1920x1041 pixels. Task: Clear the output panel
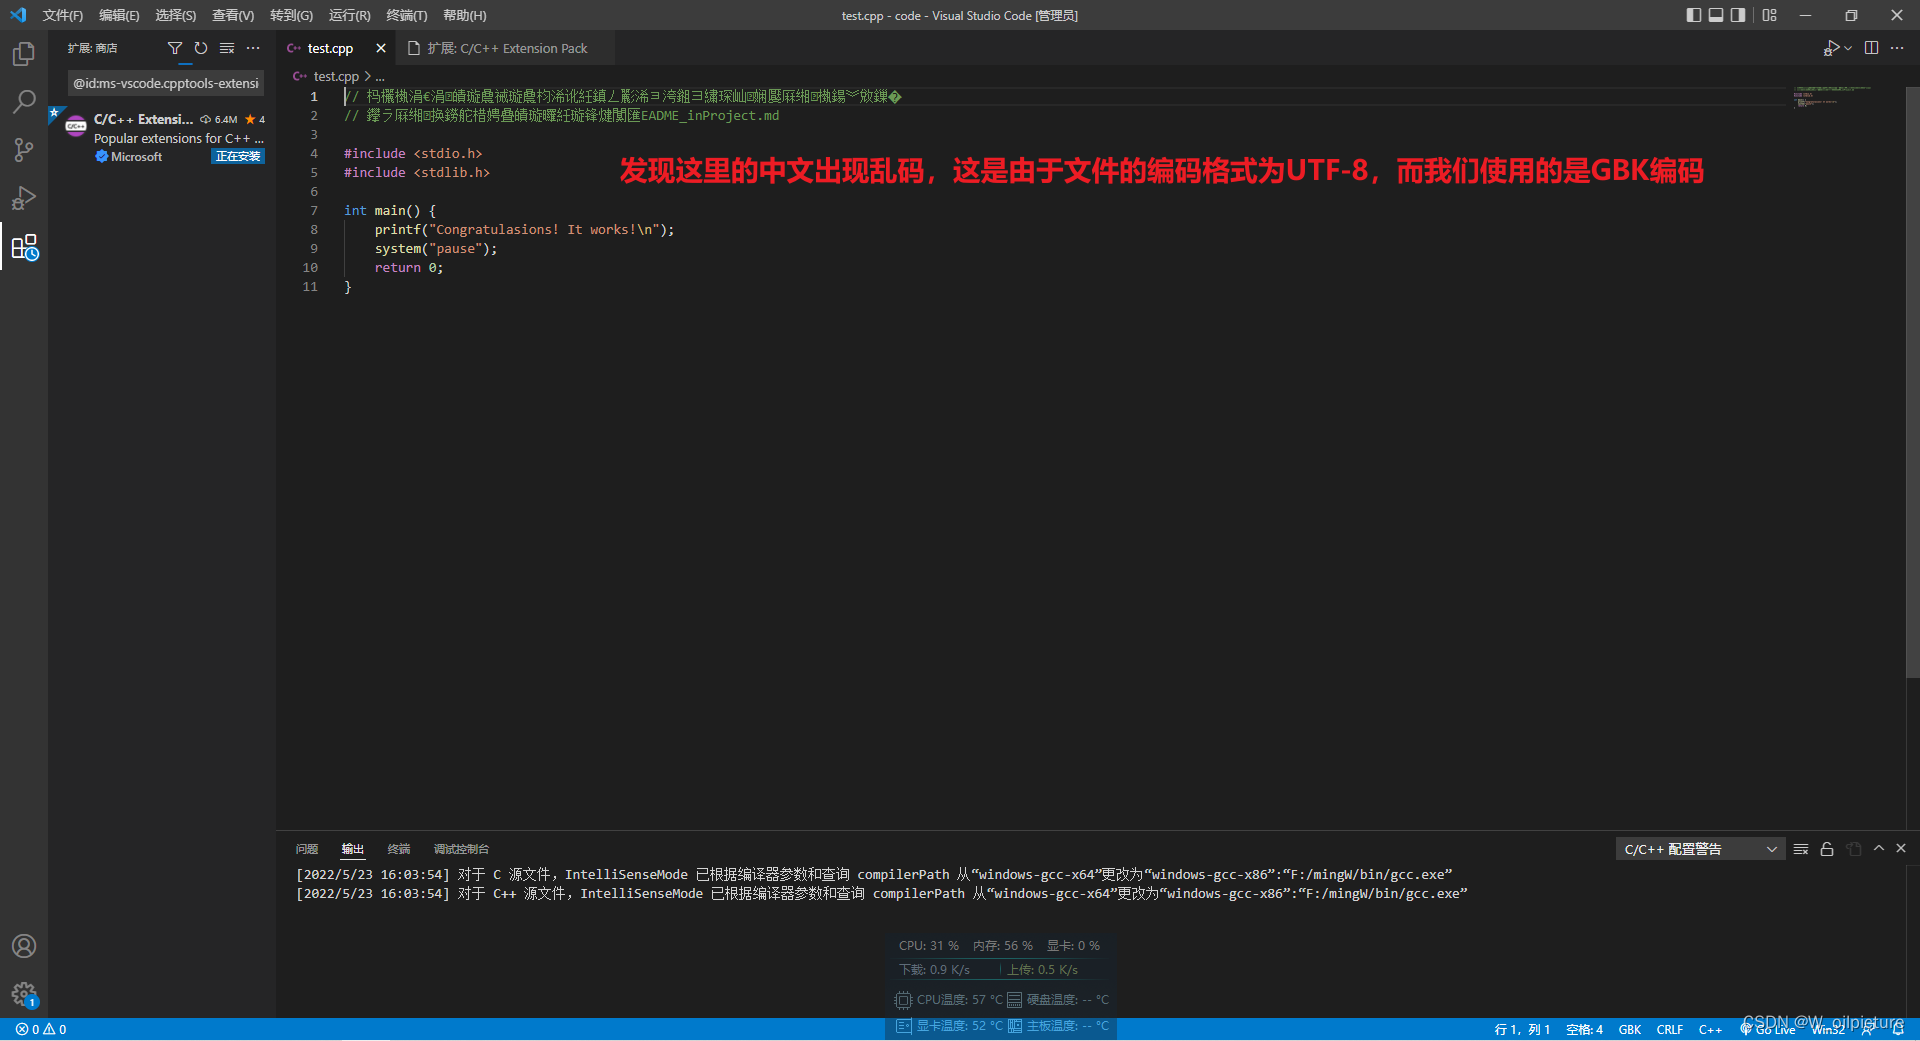click(1801, 849)
